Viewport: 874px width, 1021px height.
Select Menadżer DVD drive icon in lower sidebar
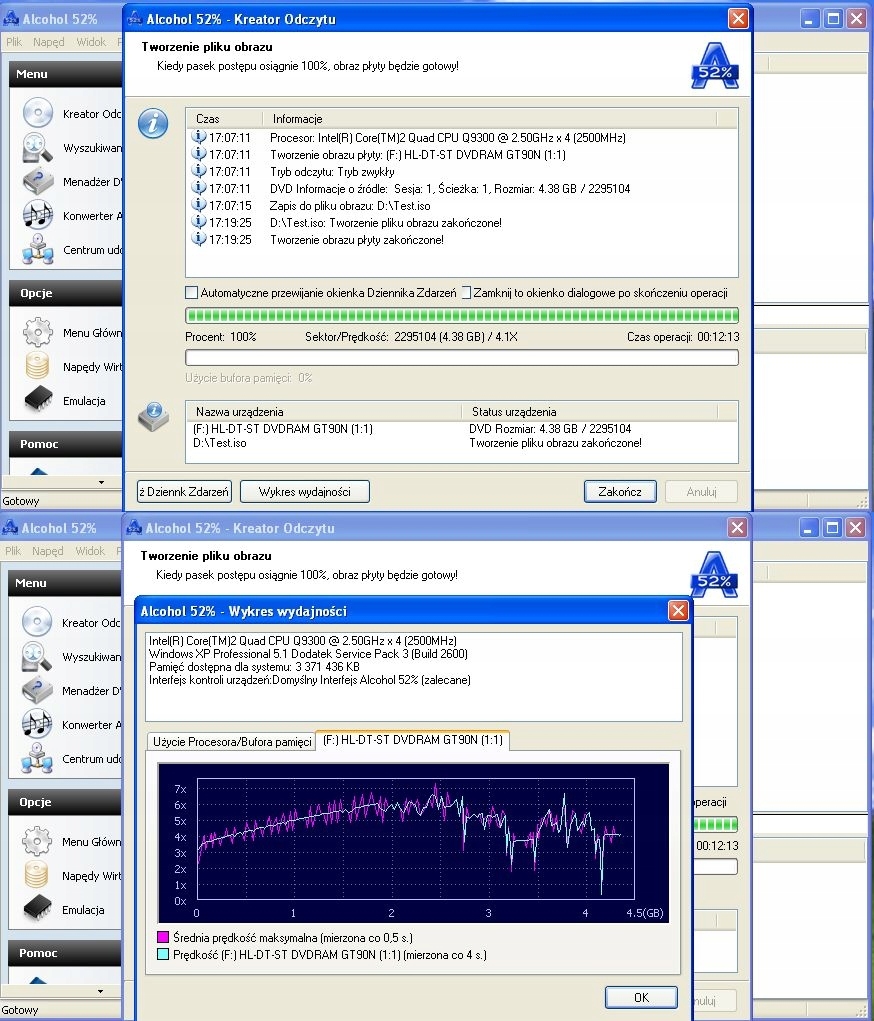point(36,690)
